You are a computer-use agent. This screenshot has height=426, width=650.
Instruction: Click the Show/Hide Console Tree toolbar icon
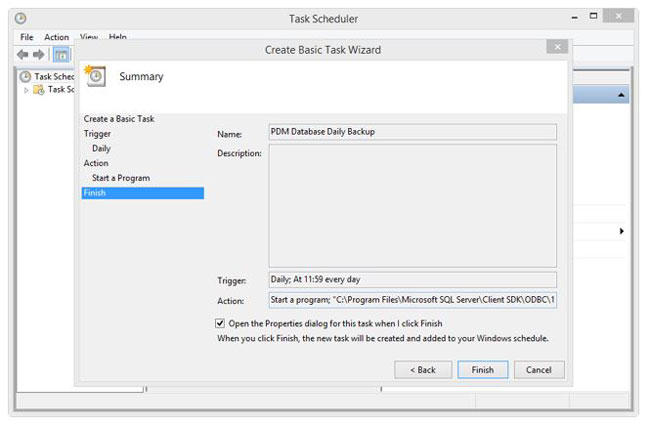point(61,54)
